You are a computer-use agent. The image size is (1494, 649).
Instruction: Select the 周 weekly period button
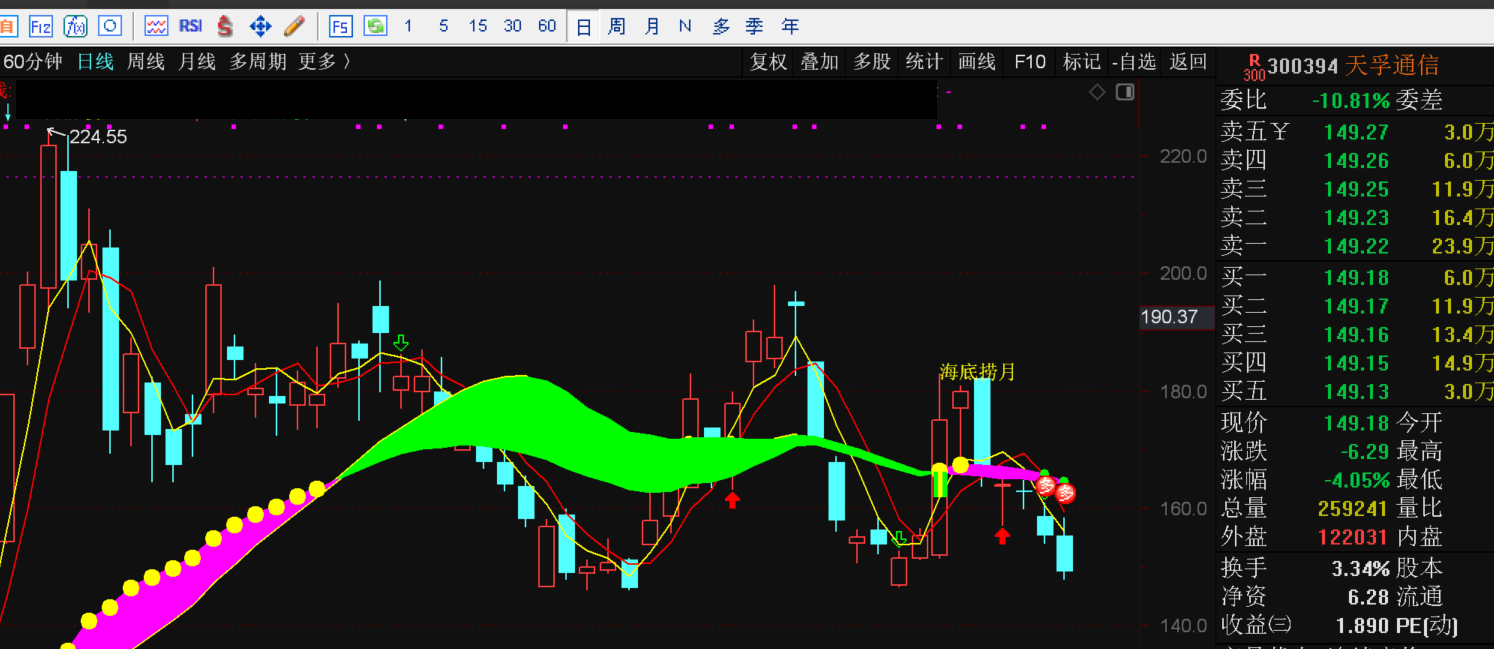tap(617, 26)
